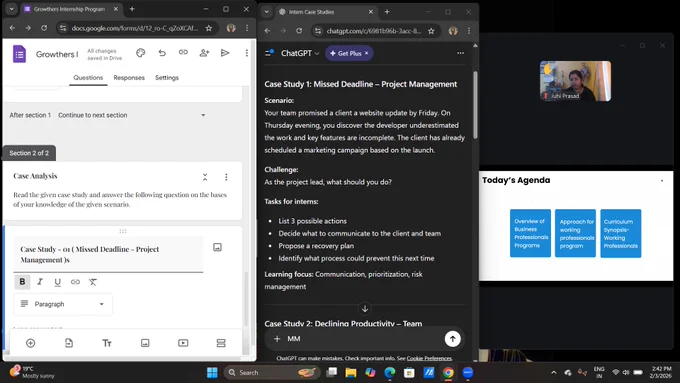Open the Chrome profile avatar in ChatGPT window
Image resolution: width=680 pixels, height=383 pixels.
pos(453,31)
